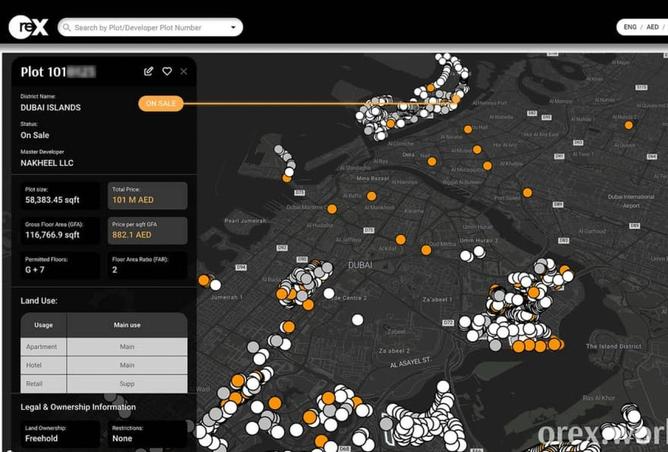Click the Apartment row in Land Use table
The image size is (668, 452).
104,346
